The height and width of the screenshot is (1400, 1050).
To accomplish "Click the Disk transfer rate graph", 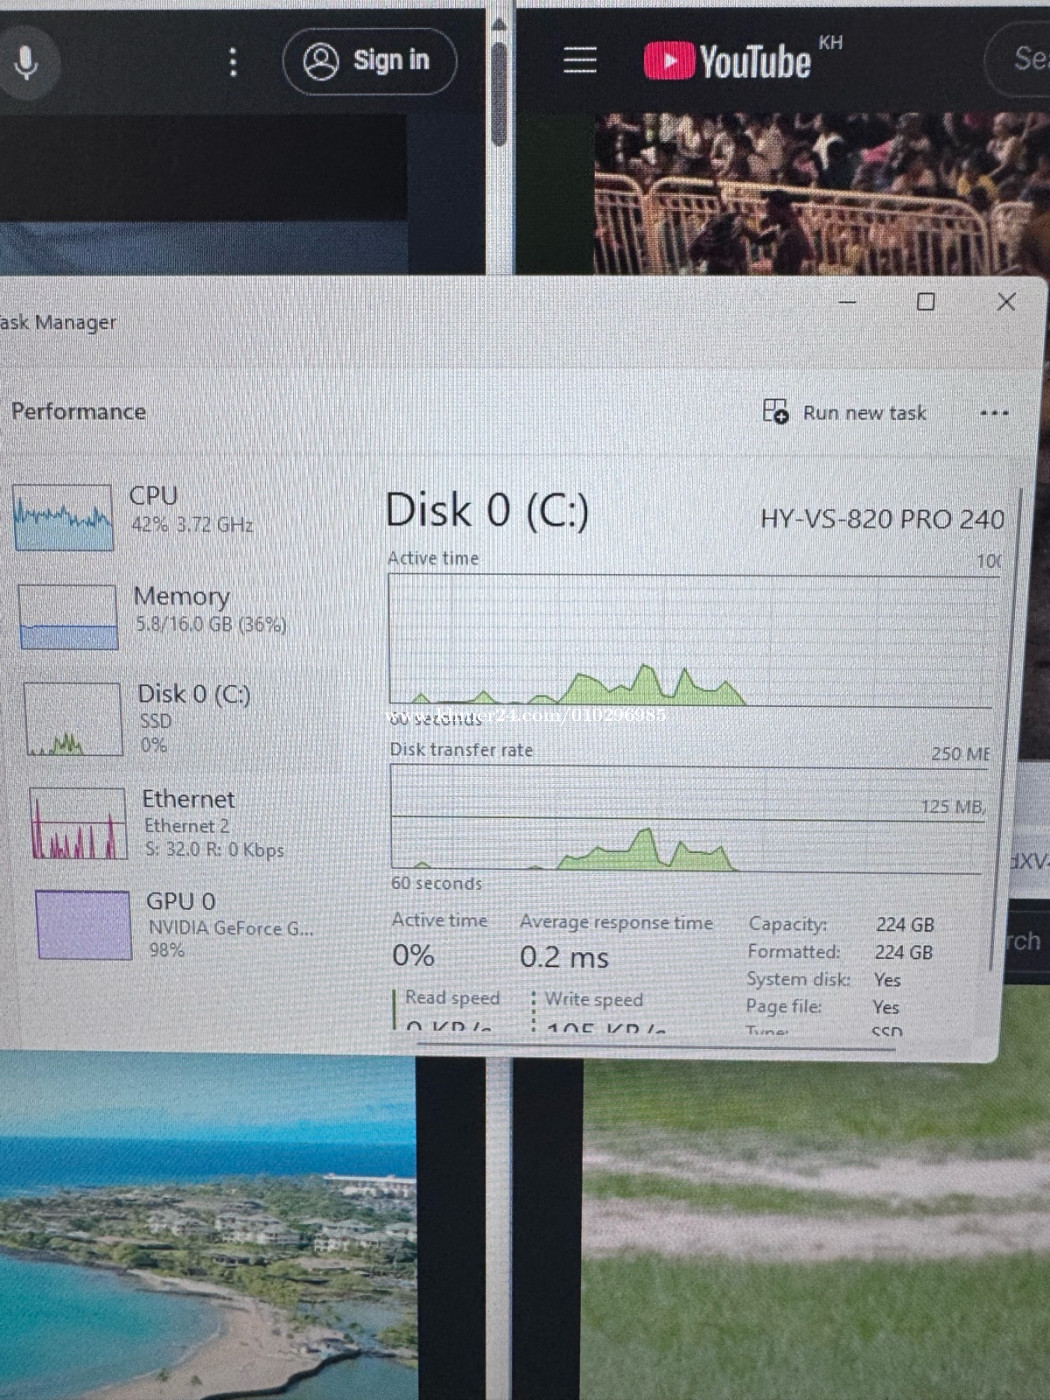I will click(x=688, y=818).
